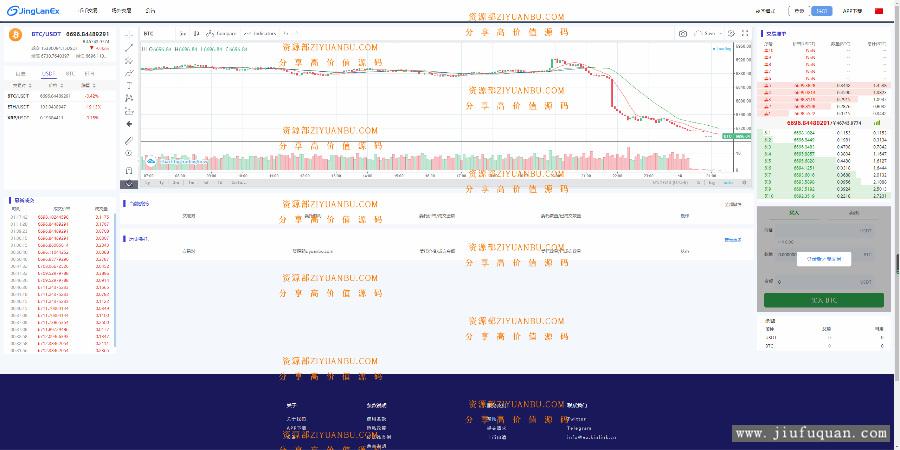Open the Save dropdown arrow
Screen dimensions: 900x450
tap(720, 33)
